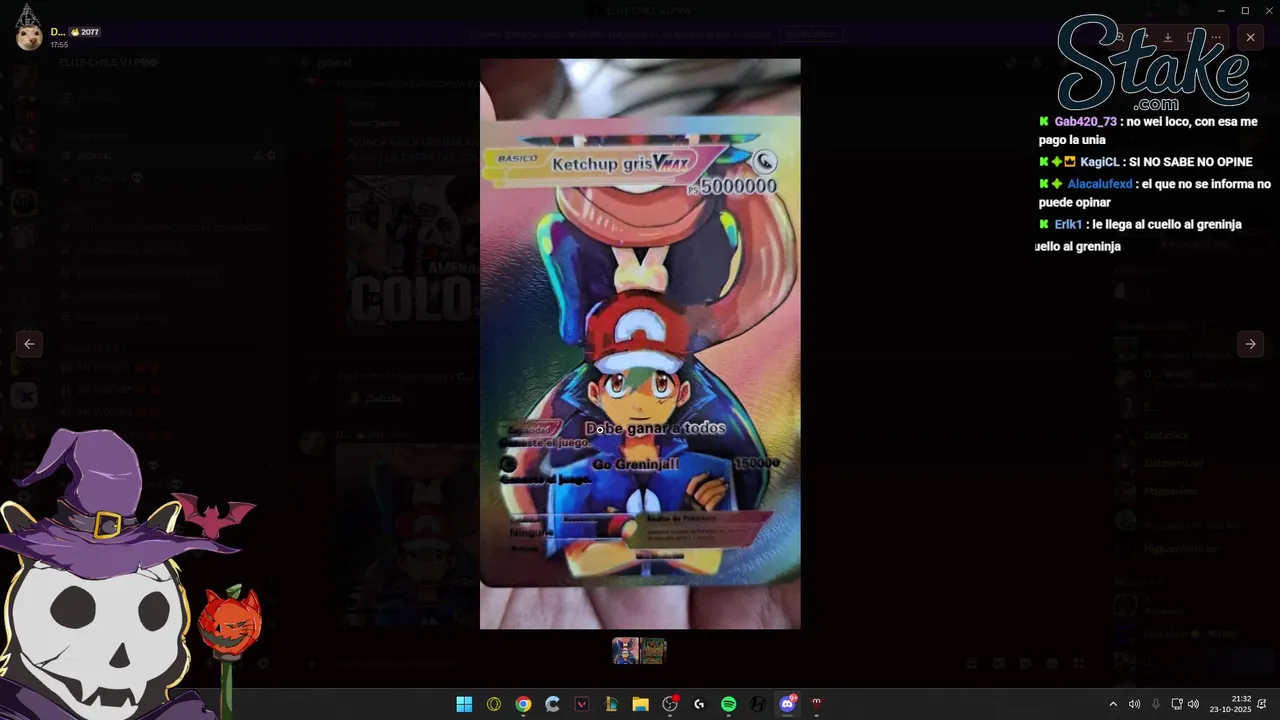The width and height of the screenshot is (1280, 720).
Task: Switch to Discord in the taskbar
Action: pos(788,704)
